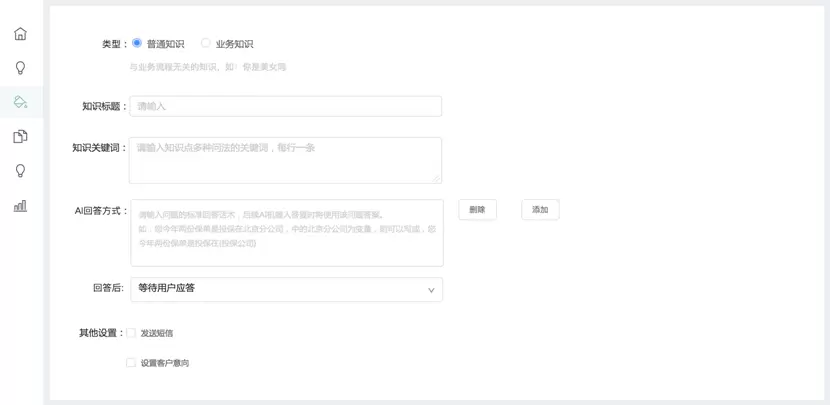The width and height of the screenshot is (830, 405).
Task: Click the chevron arrow of 回答后 dropdown
Action: point(431,290)
